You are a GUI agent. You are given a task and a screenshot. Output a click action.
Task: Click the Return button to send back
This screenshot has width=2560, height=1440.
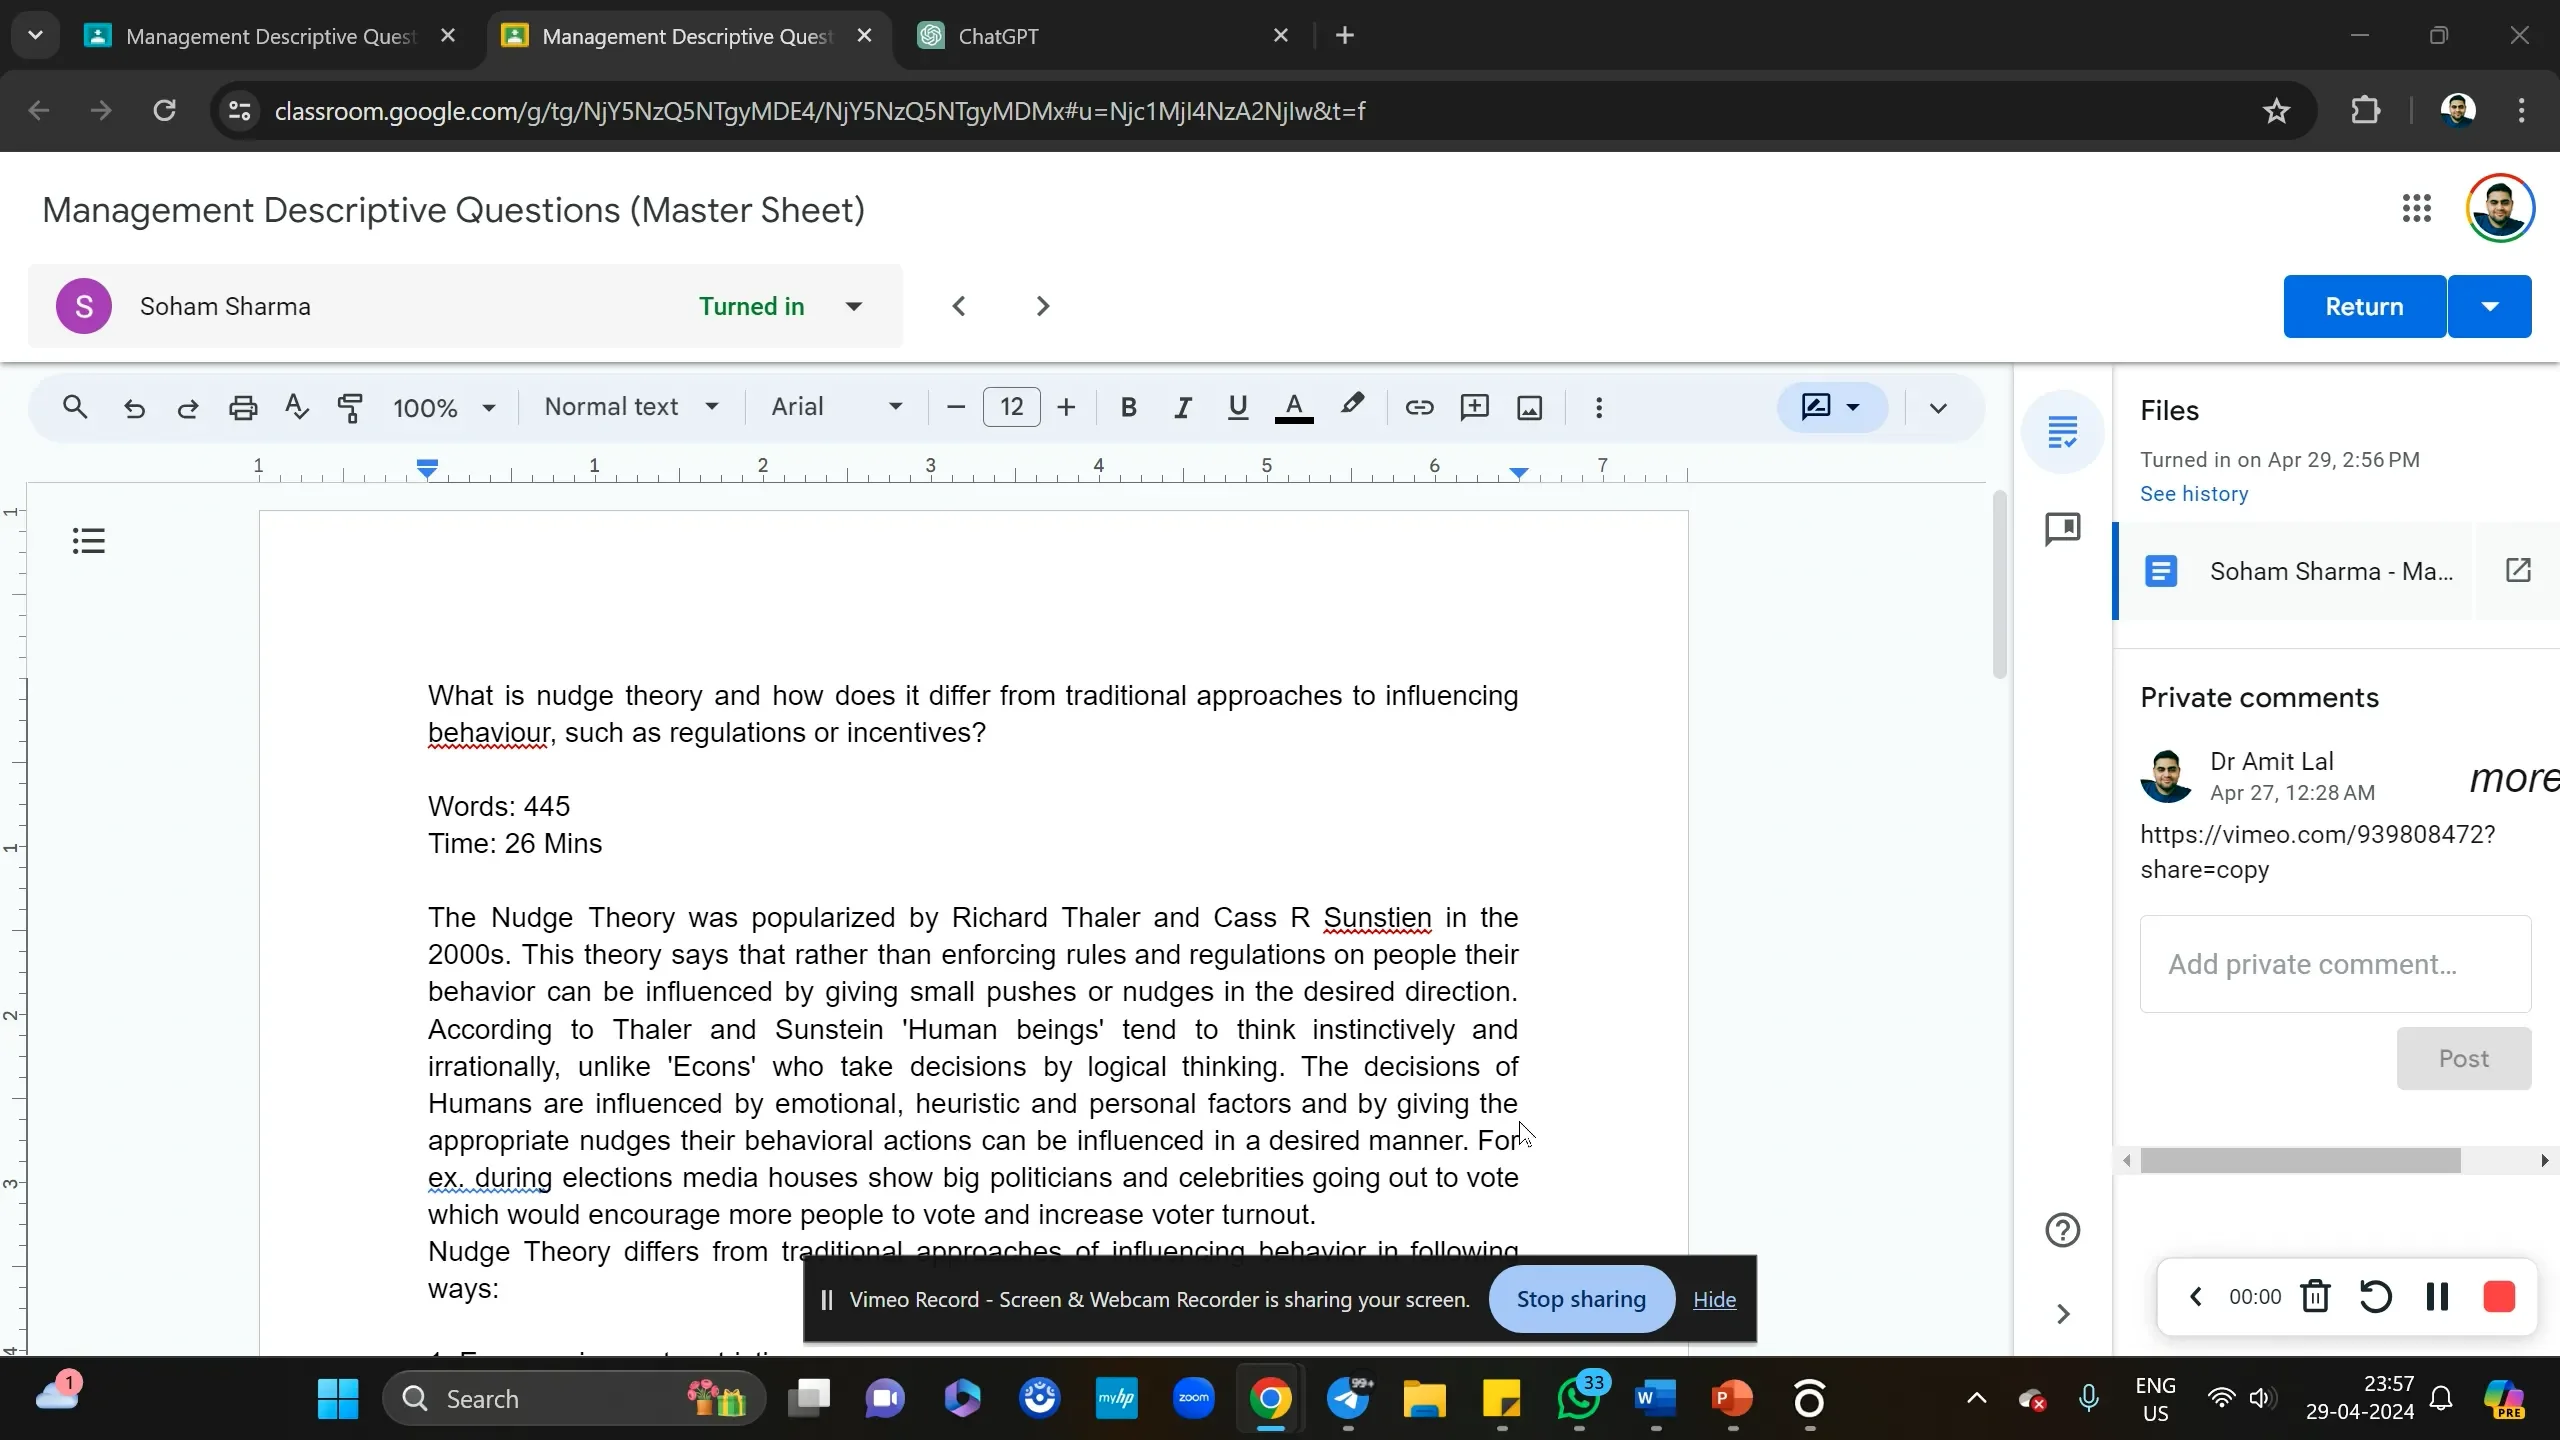2363,306
